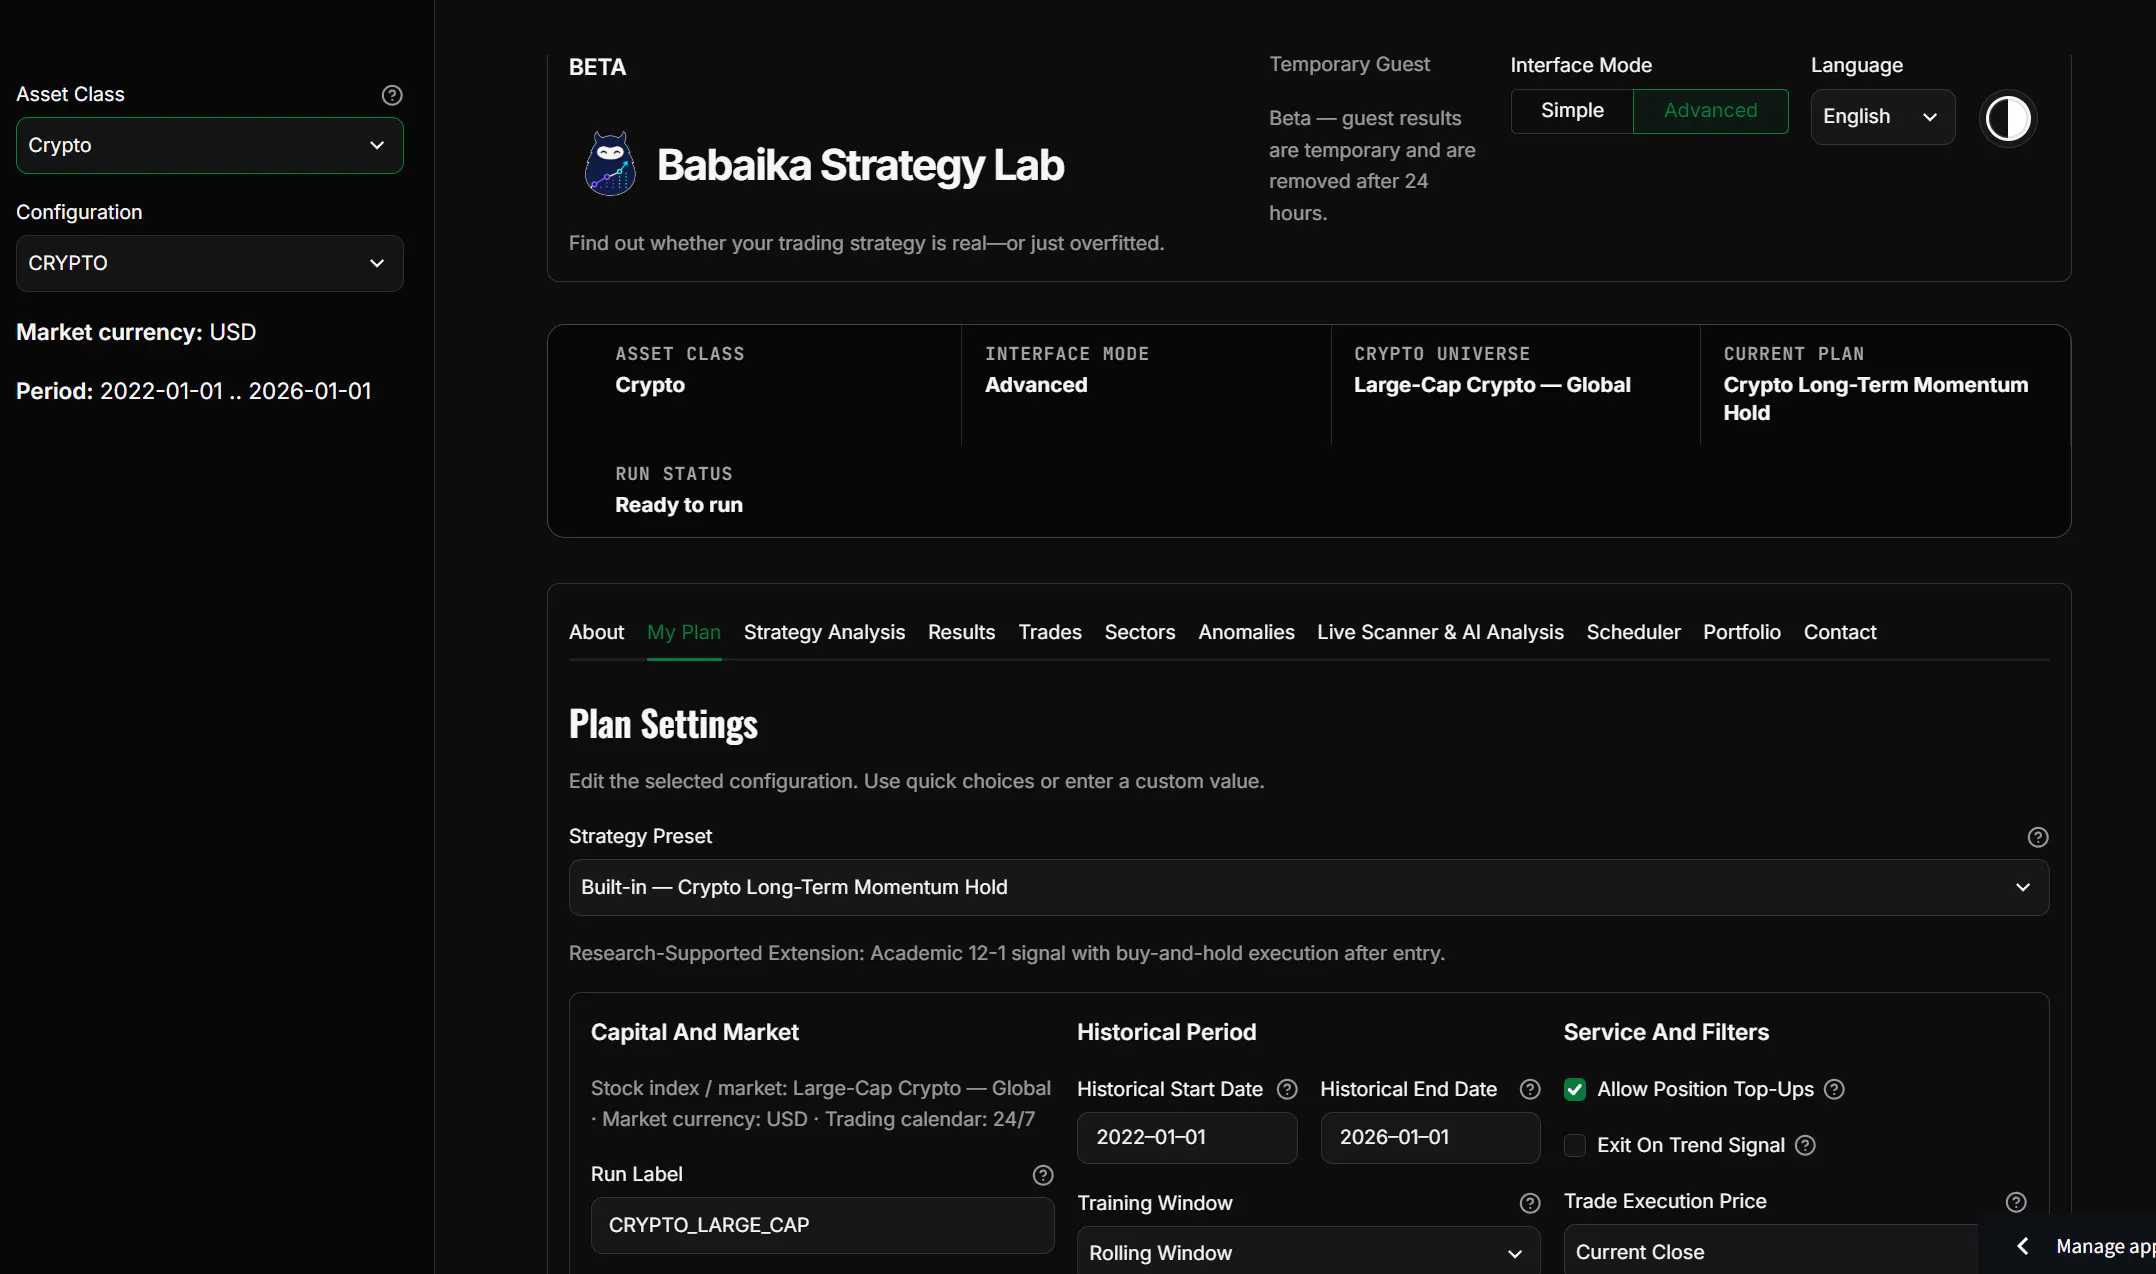Open the Contact tab

(1839, 632)
